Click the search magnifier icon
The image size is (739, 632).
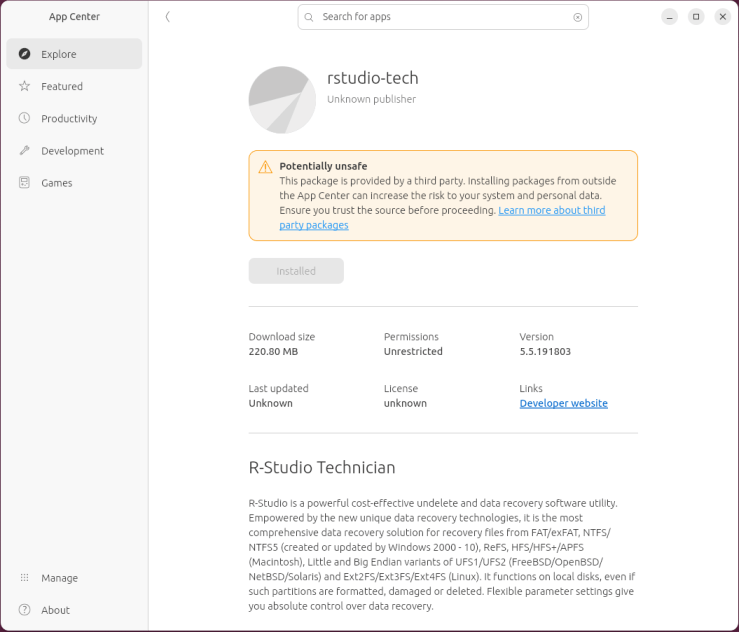pyautogui.click(x=309, y=17)
